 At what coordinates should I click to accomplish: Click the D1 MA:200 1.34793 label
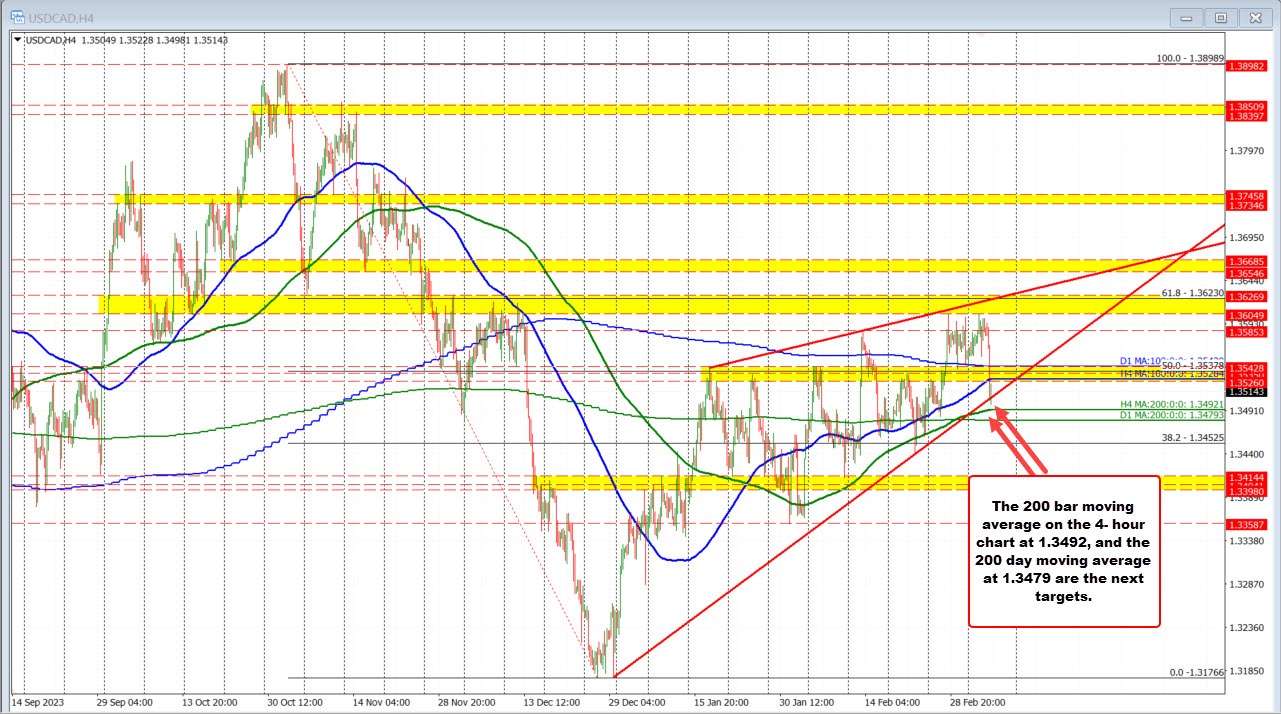point(1171,415)
